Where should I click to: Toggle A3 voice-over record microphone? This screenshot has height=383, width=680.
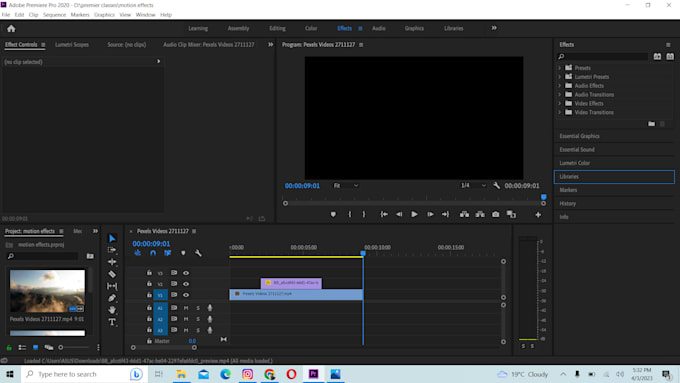(210, 330)
